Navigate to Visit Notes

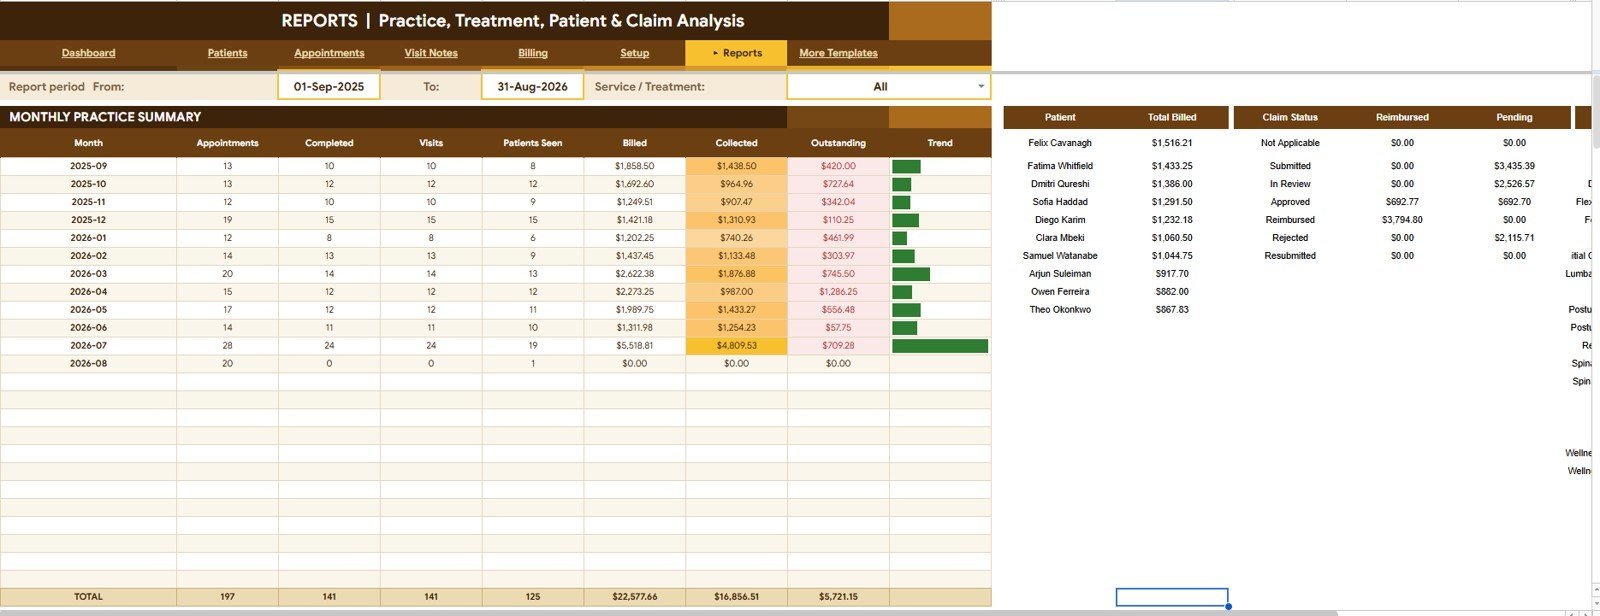431,53
